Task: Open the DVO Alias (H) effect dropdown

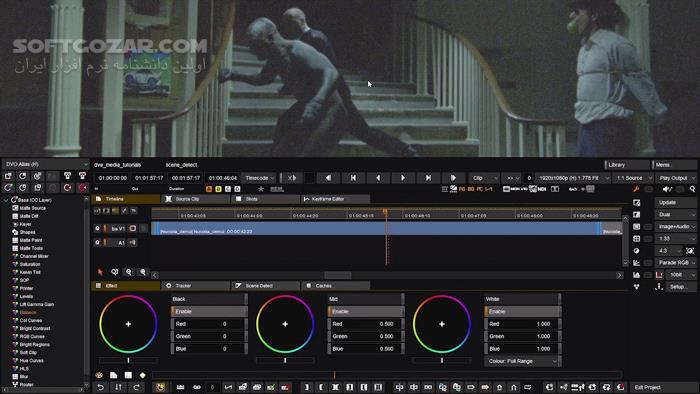Action: (x=45, y=165)
